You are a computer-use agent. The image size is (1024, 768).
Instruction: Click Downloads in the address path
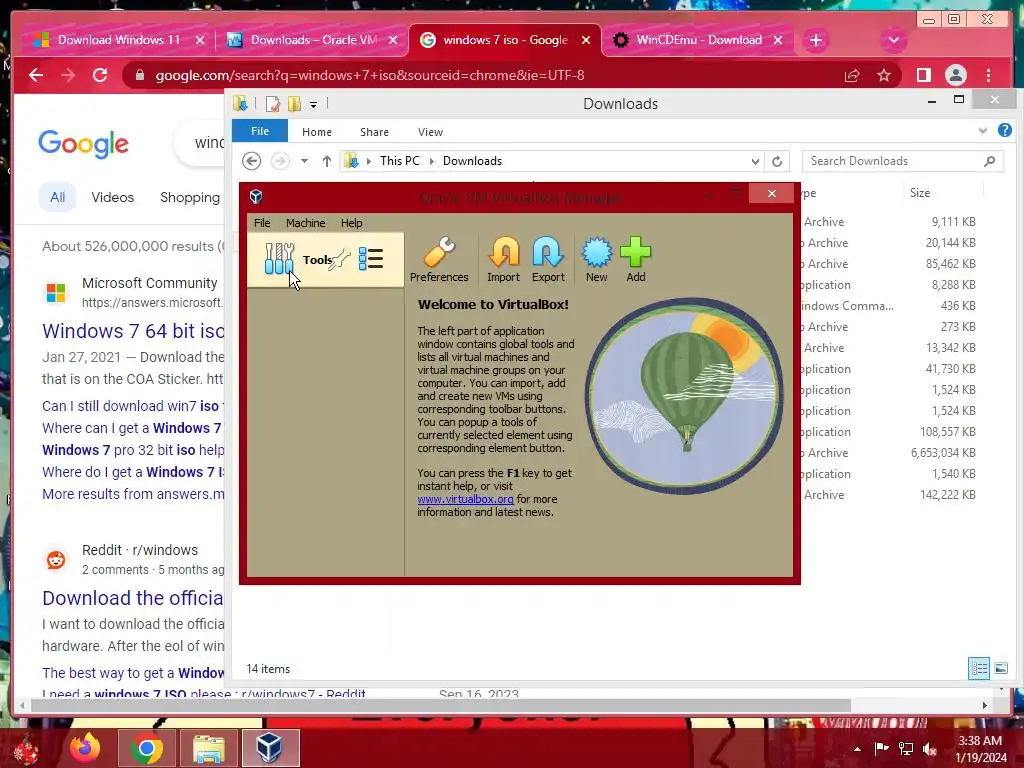tap(472, 161)
